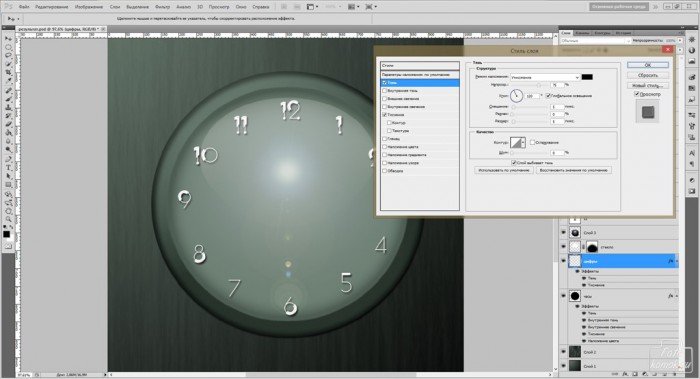Switch to the Каналы panel tab
The height and width of the screenshot is (379, 700).
(x=582, y=33)
